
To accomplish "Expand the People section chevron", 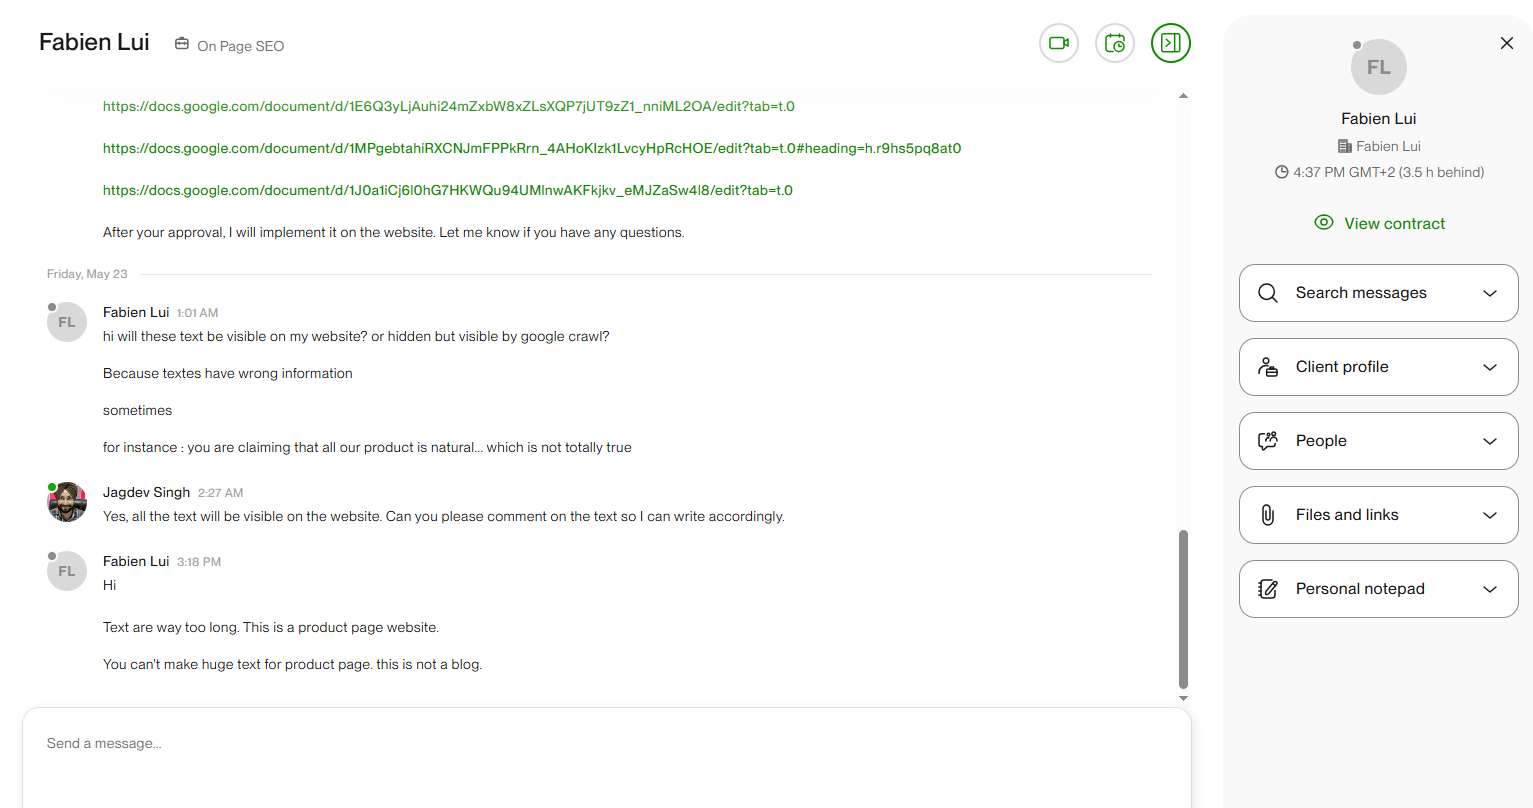I will pos(1490,441).
